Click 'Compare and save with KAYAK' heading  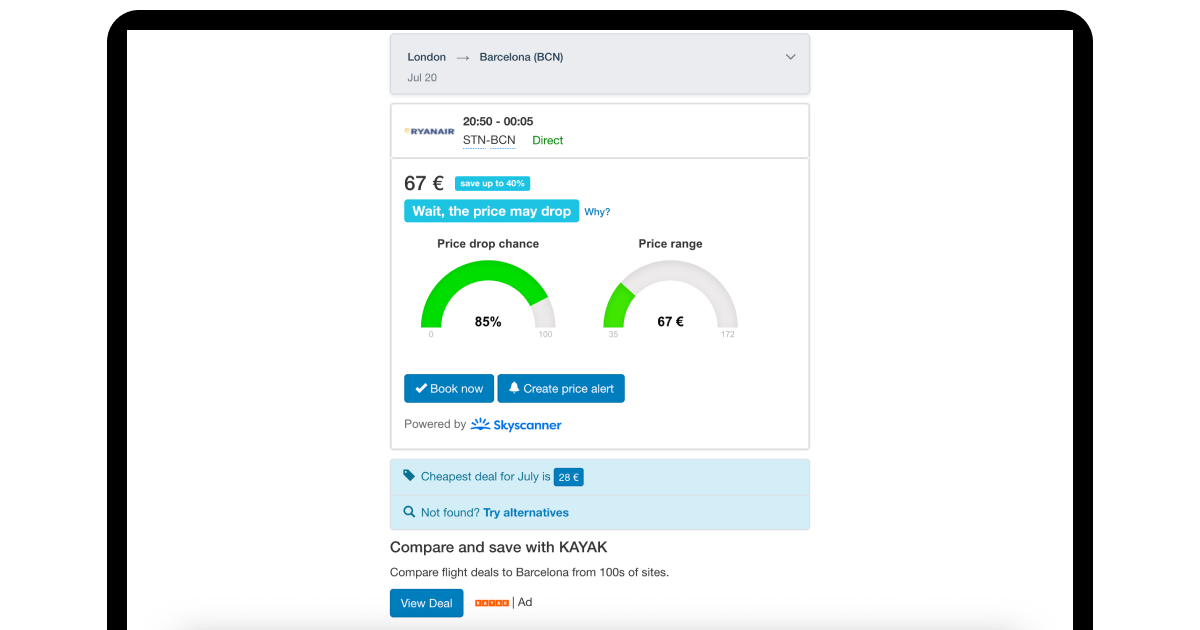(x=499, y=547)
